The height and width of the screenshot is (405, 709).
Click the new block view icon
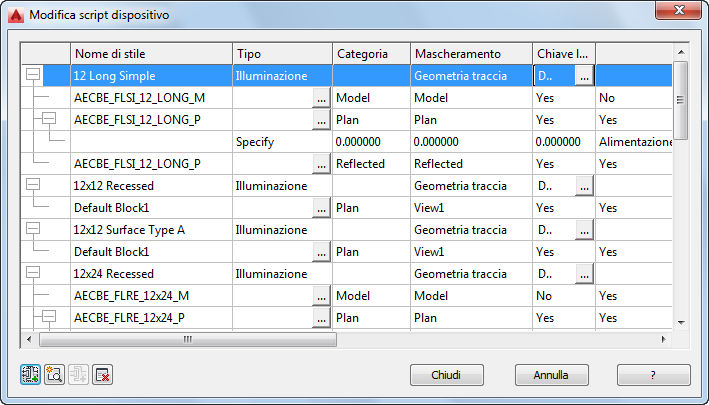(x=54, y=375)
